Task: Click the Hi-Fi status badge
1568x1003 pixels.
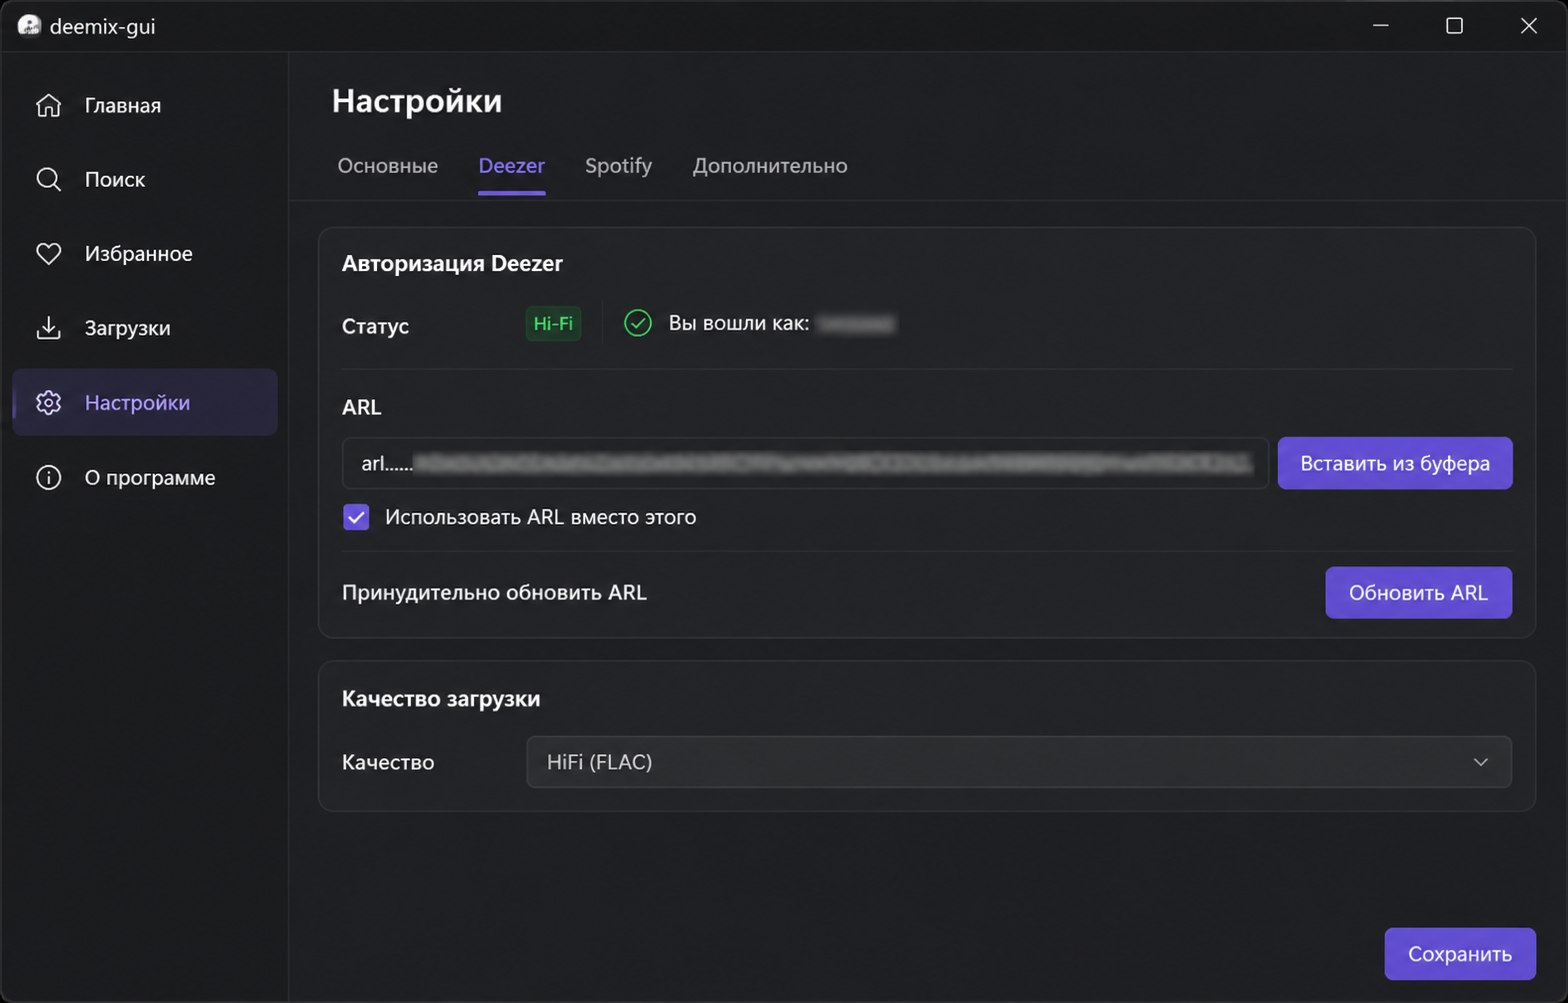Action: tap(553, 323)
